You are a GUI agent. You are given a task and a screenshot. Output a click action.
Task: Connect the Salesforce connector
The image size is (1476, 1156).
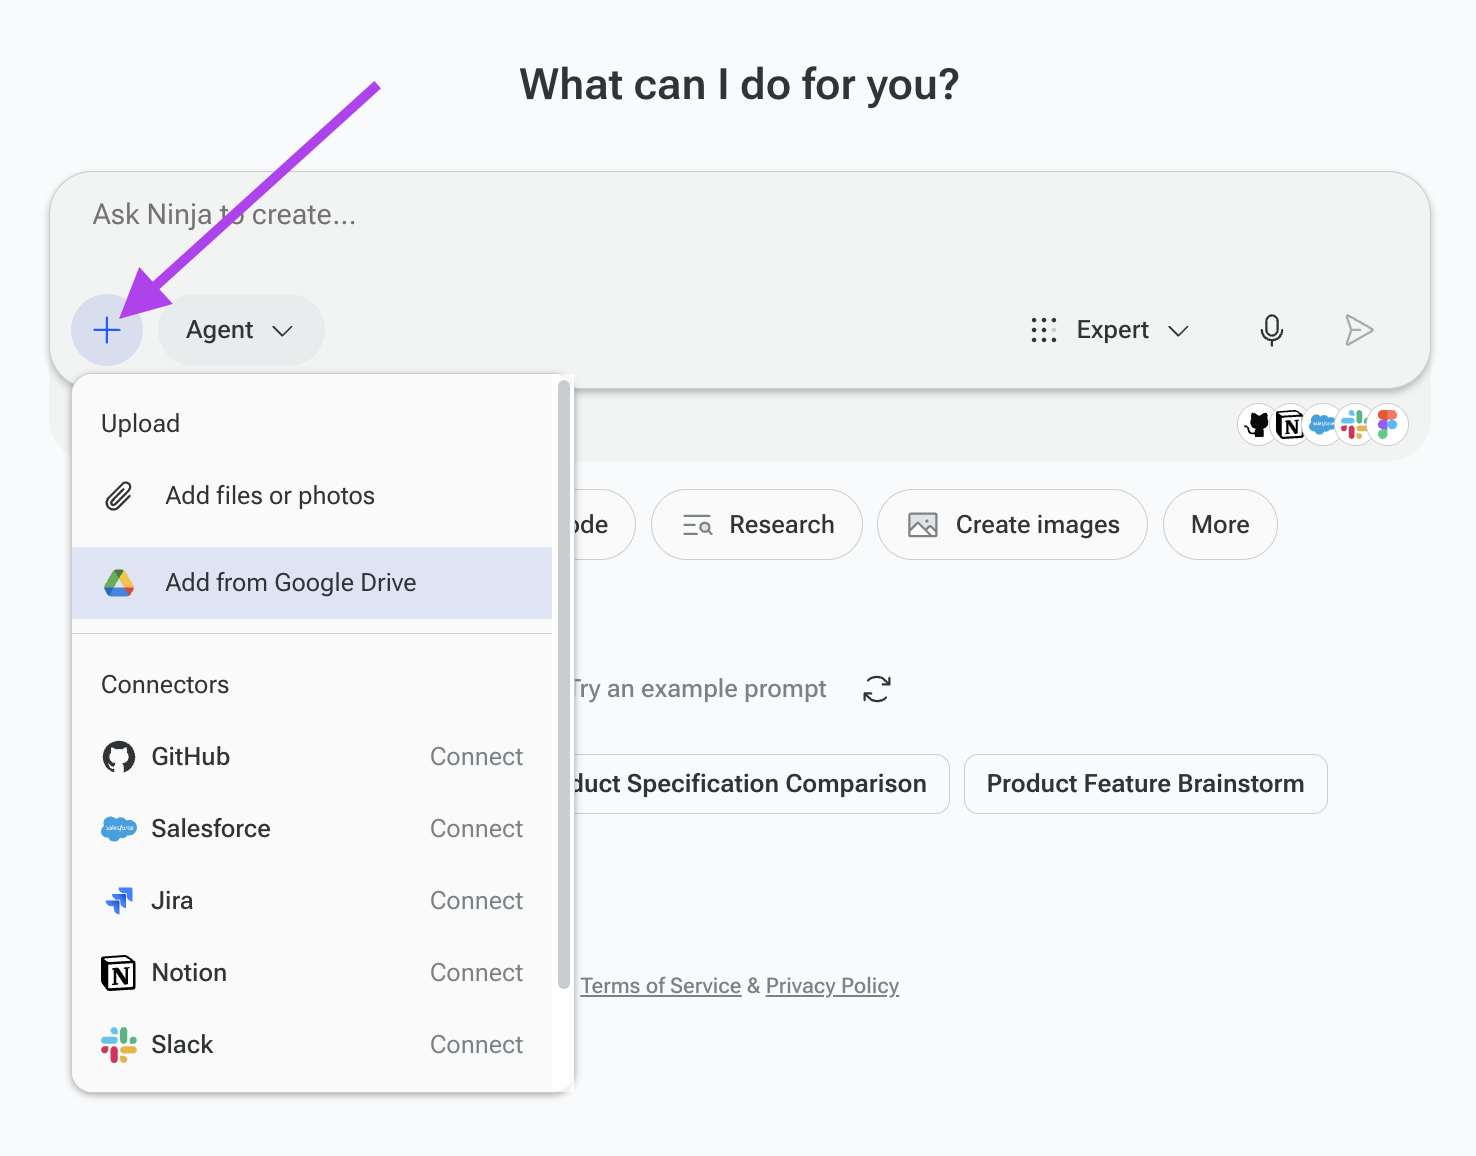point(476,829)
